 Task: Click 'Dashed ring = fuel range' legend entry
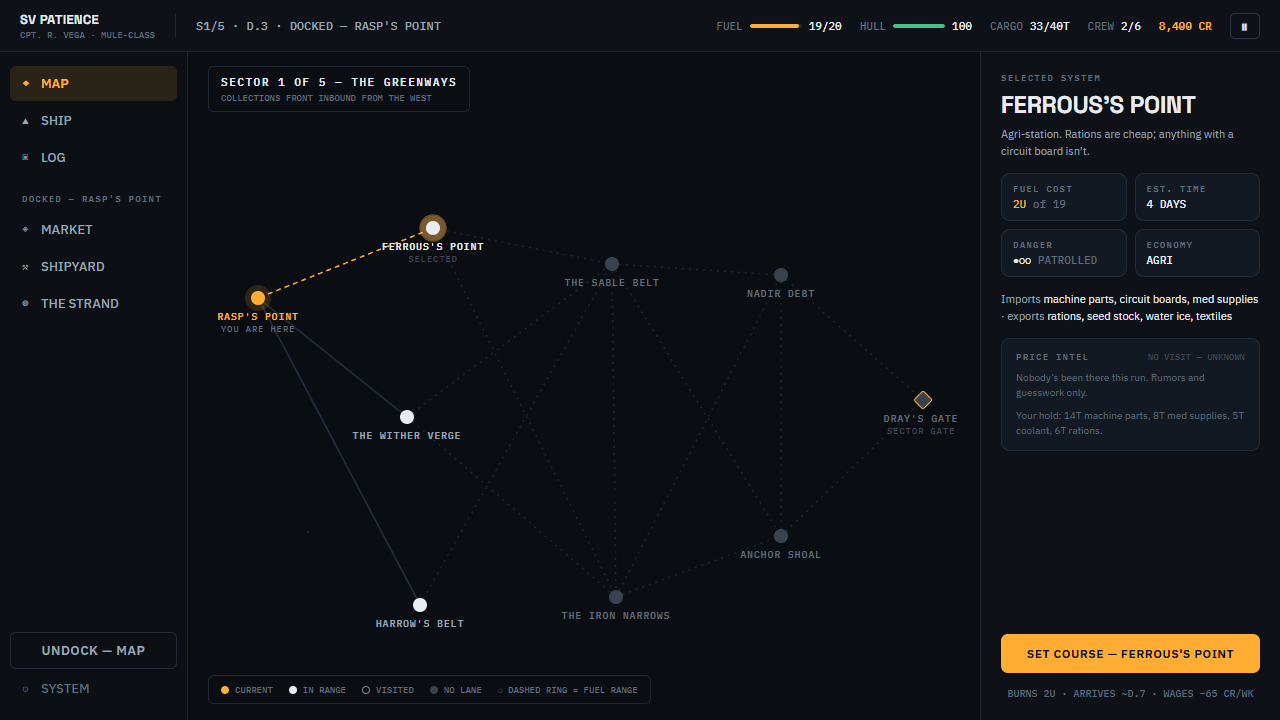click(x=567, y=690)
